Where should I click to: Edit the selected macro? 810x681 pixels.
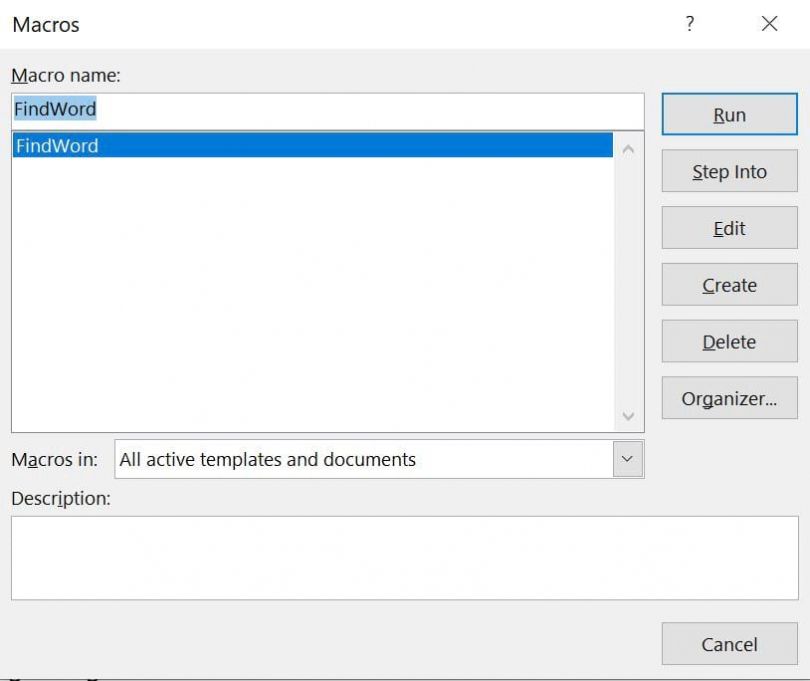729,228
